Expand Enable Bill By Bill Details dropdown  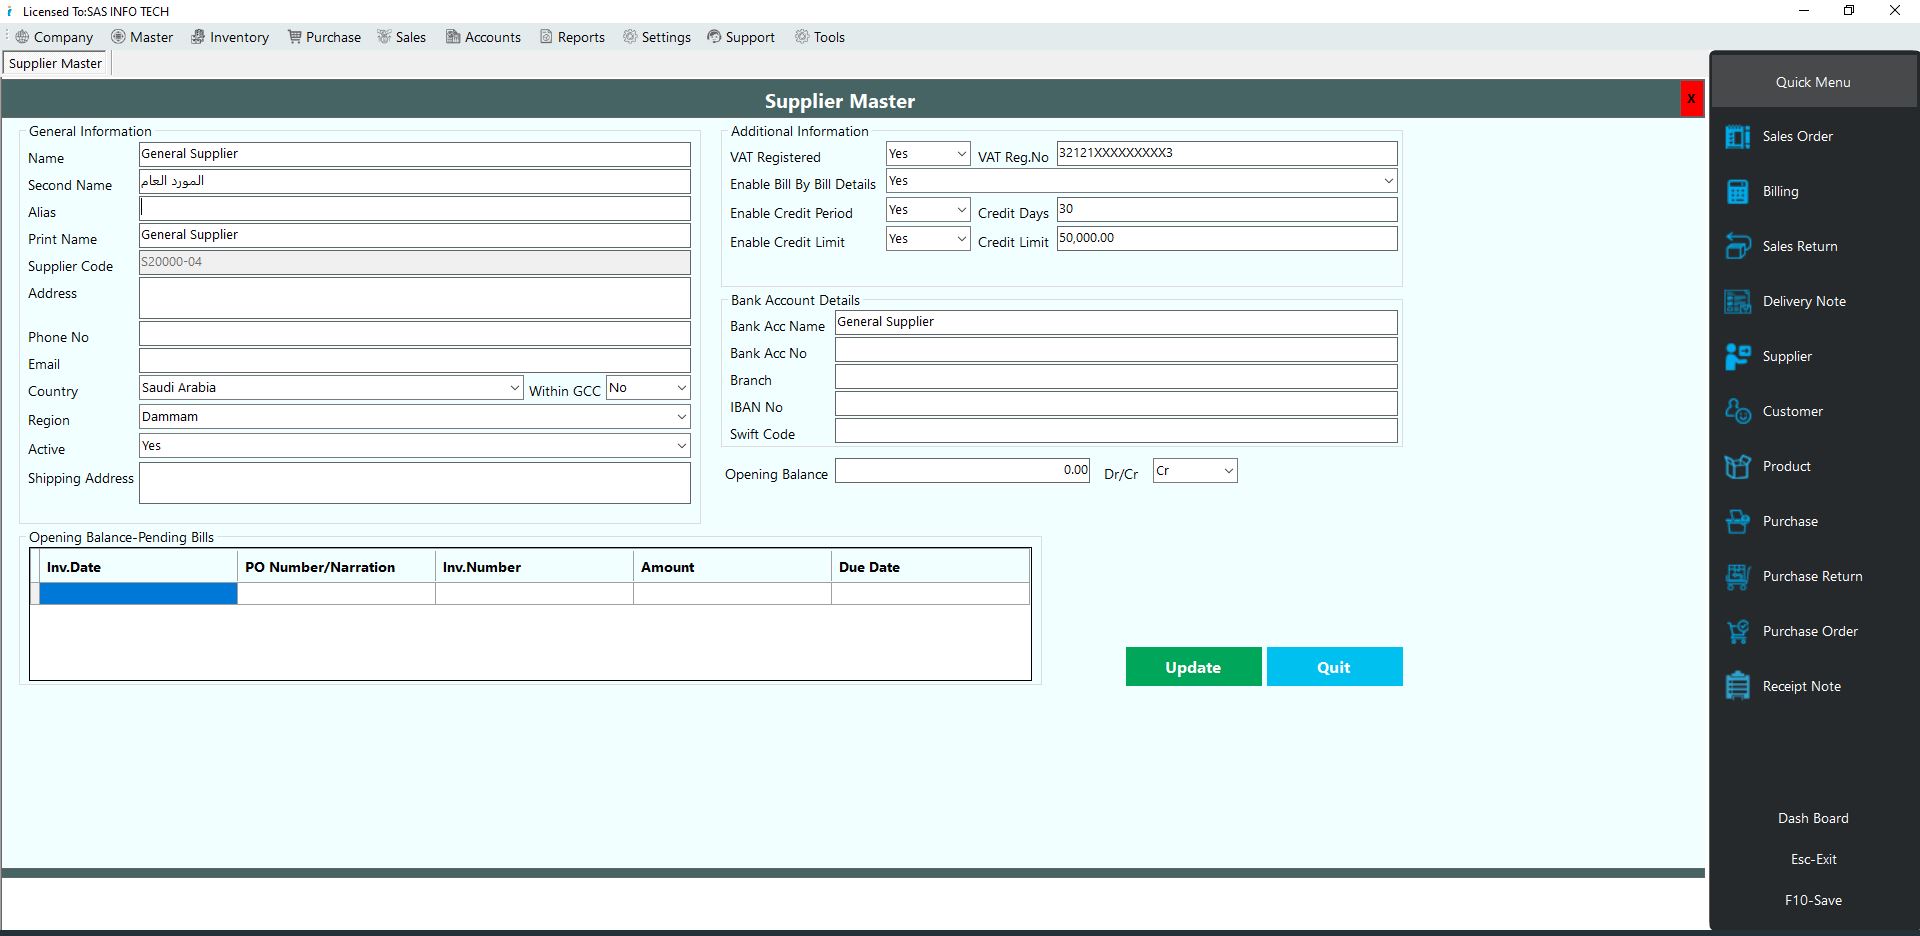point(1388,181)
